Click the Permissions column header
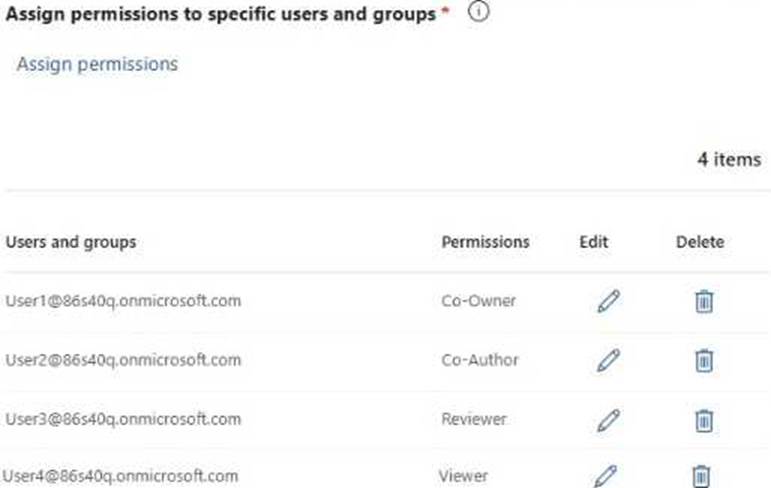This screenshot has width=771, height=488. [x=485, y=242]
